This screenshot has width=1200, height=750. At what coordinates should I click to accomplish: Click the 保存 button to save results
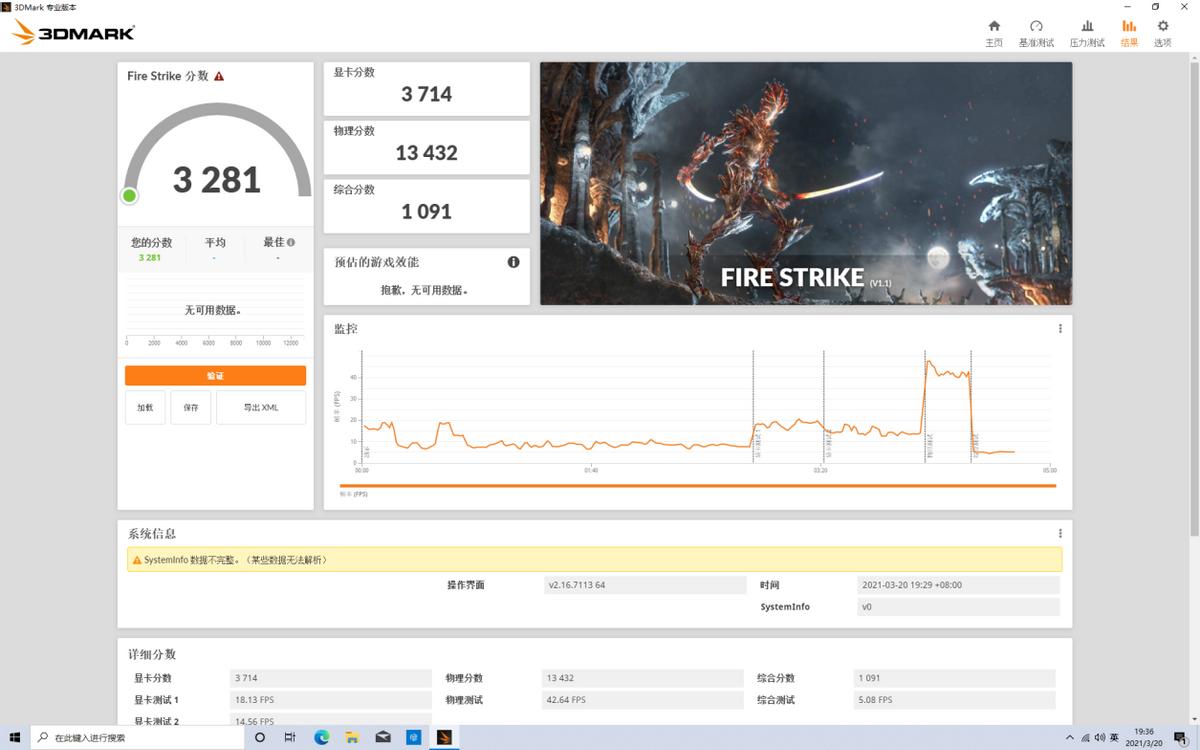190,407
